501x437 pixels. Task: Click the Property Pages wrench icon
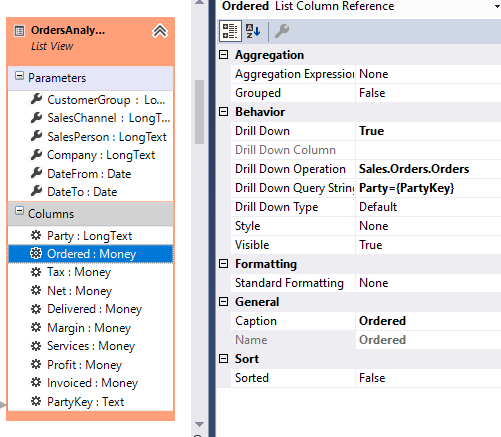click(x=282, y=31)
